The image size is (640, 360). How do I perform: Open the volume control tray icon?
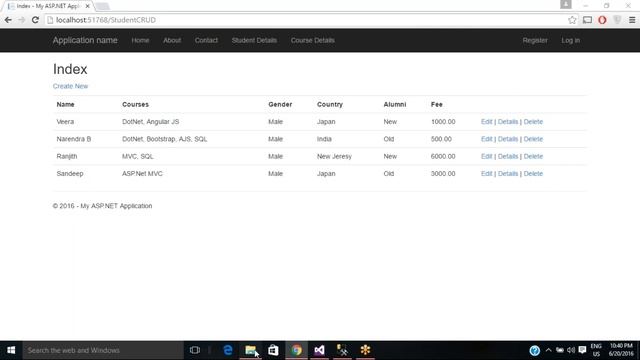[571, 350]
